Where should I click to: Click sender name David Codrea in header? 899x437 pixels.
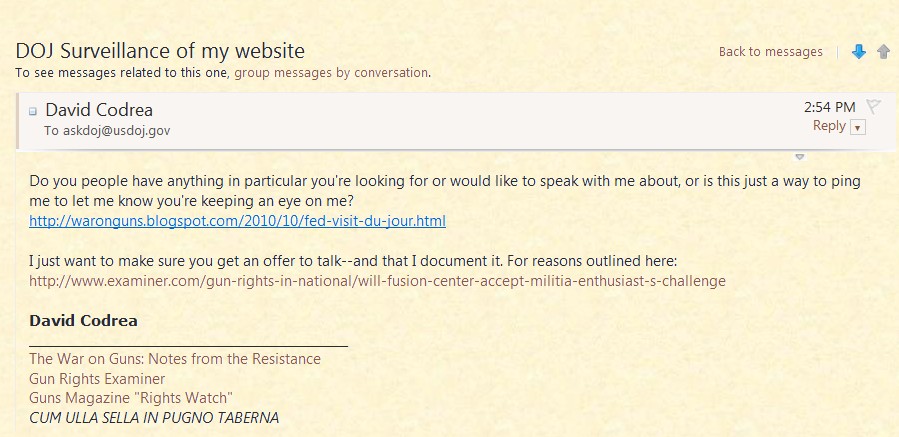(99, 110)
